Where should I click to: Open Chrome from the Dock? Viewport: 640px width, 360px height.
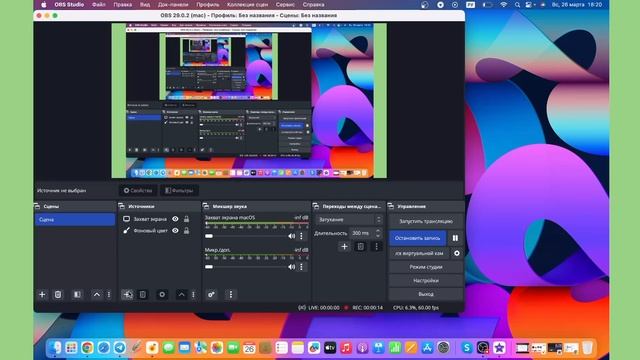[87, 348]
